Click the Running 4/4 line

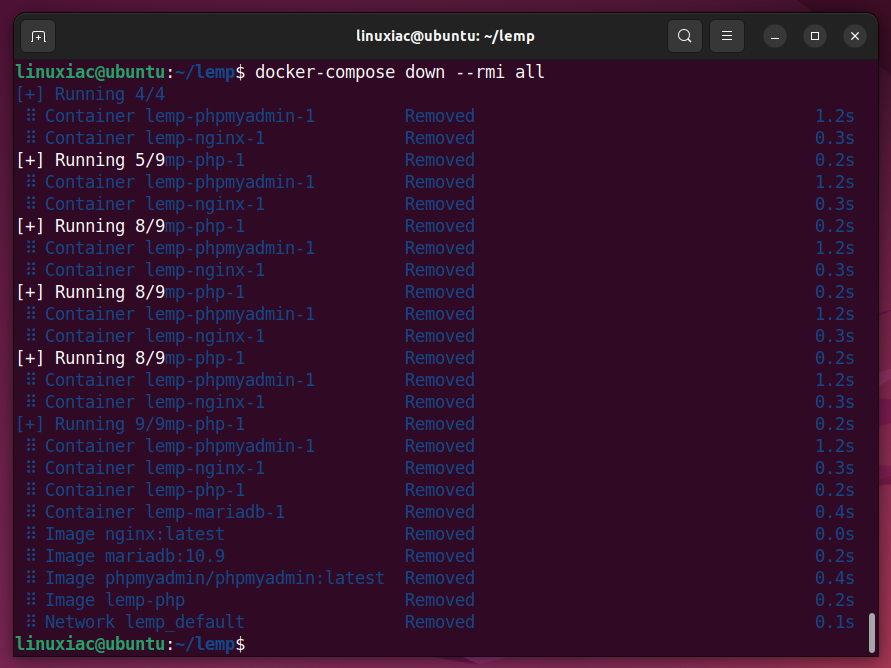coord(90,94)
